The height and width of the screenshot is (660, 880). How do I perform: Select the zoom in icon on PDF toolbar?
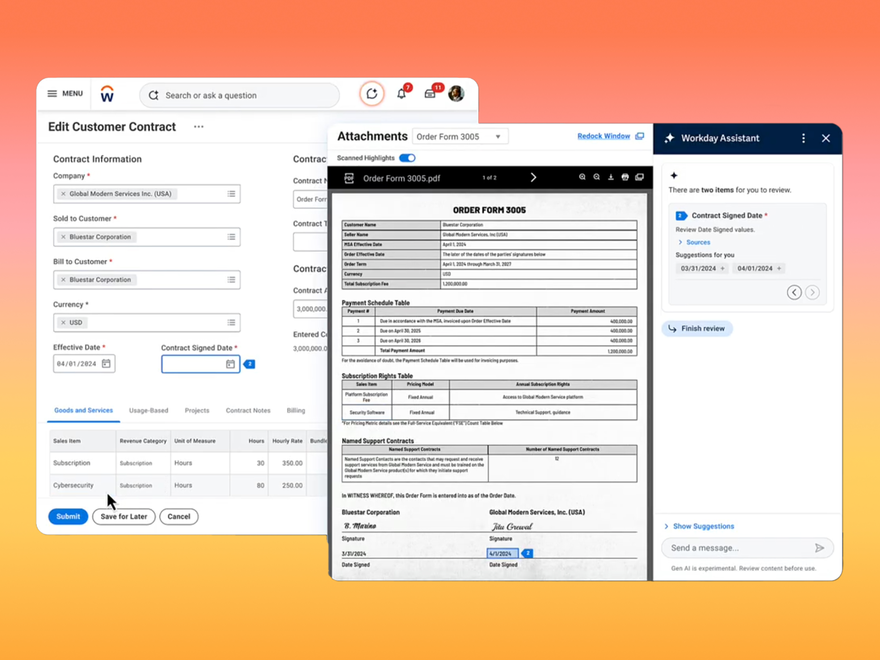[x=583, y=175]
